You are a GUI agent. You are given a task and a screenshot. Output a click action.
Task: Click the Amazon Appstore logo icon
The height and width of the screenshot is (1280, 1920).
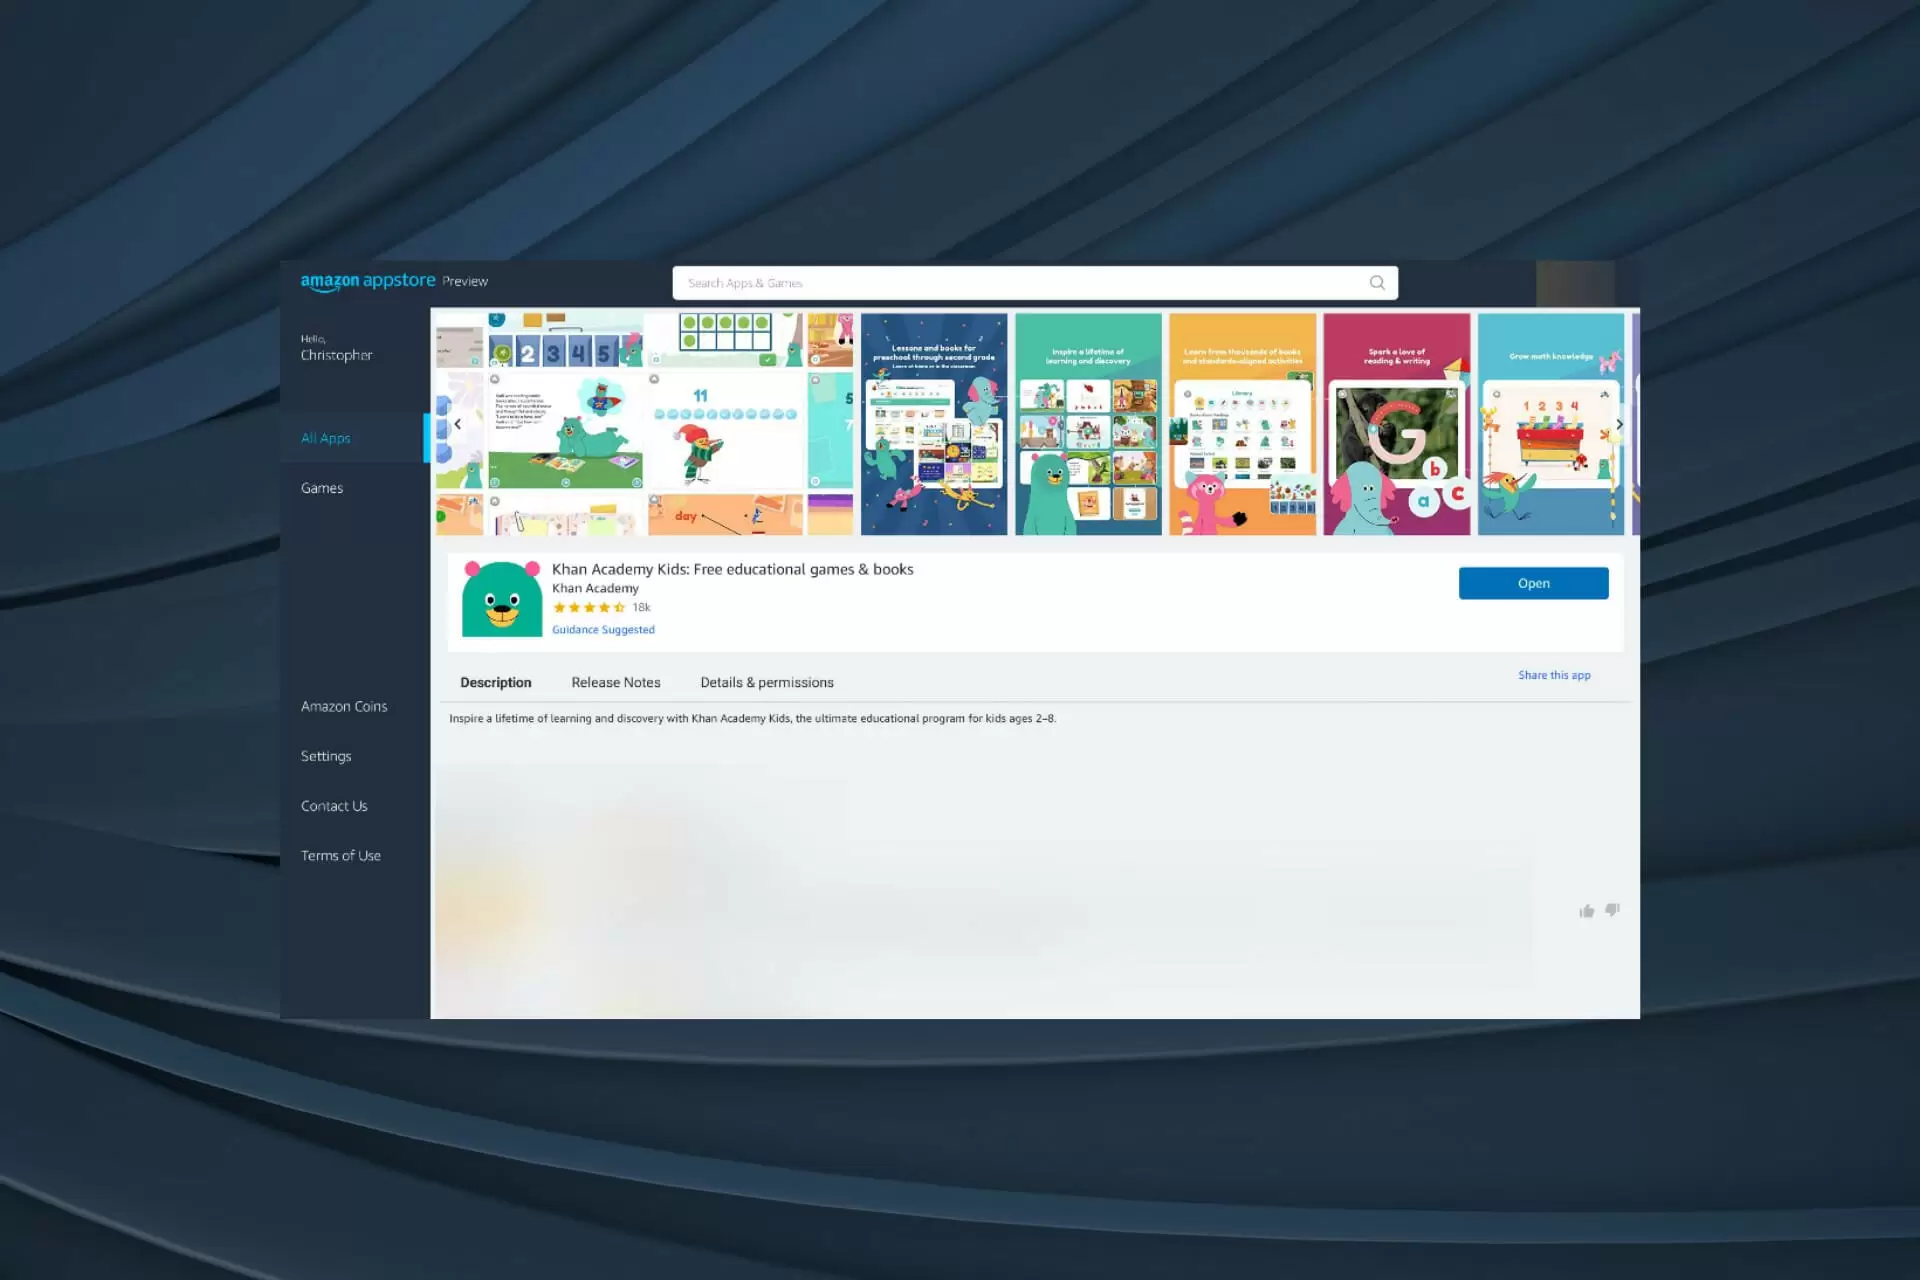[369, 280]
